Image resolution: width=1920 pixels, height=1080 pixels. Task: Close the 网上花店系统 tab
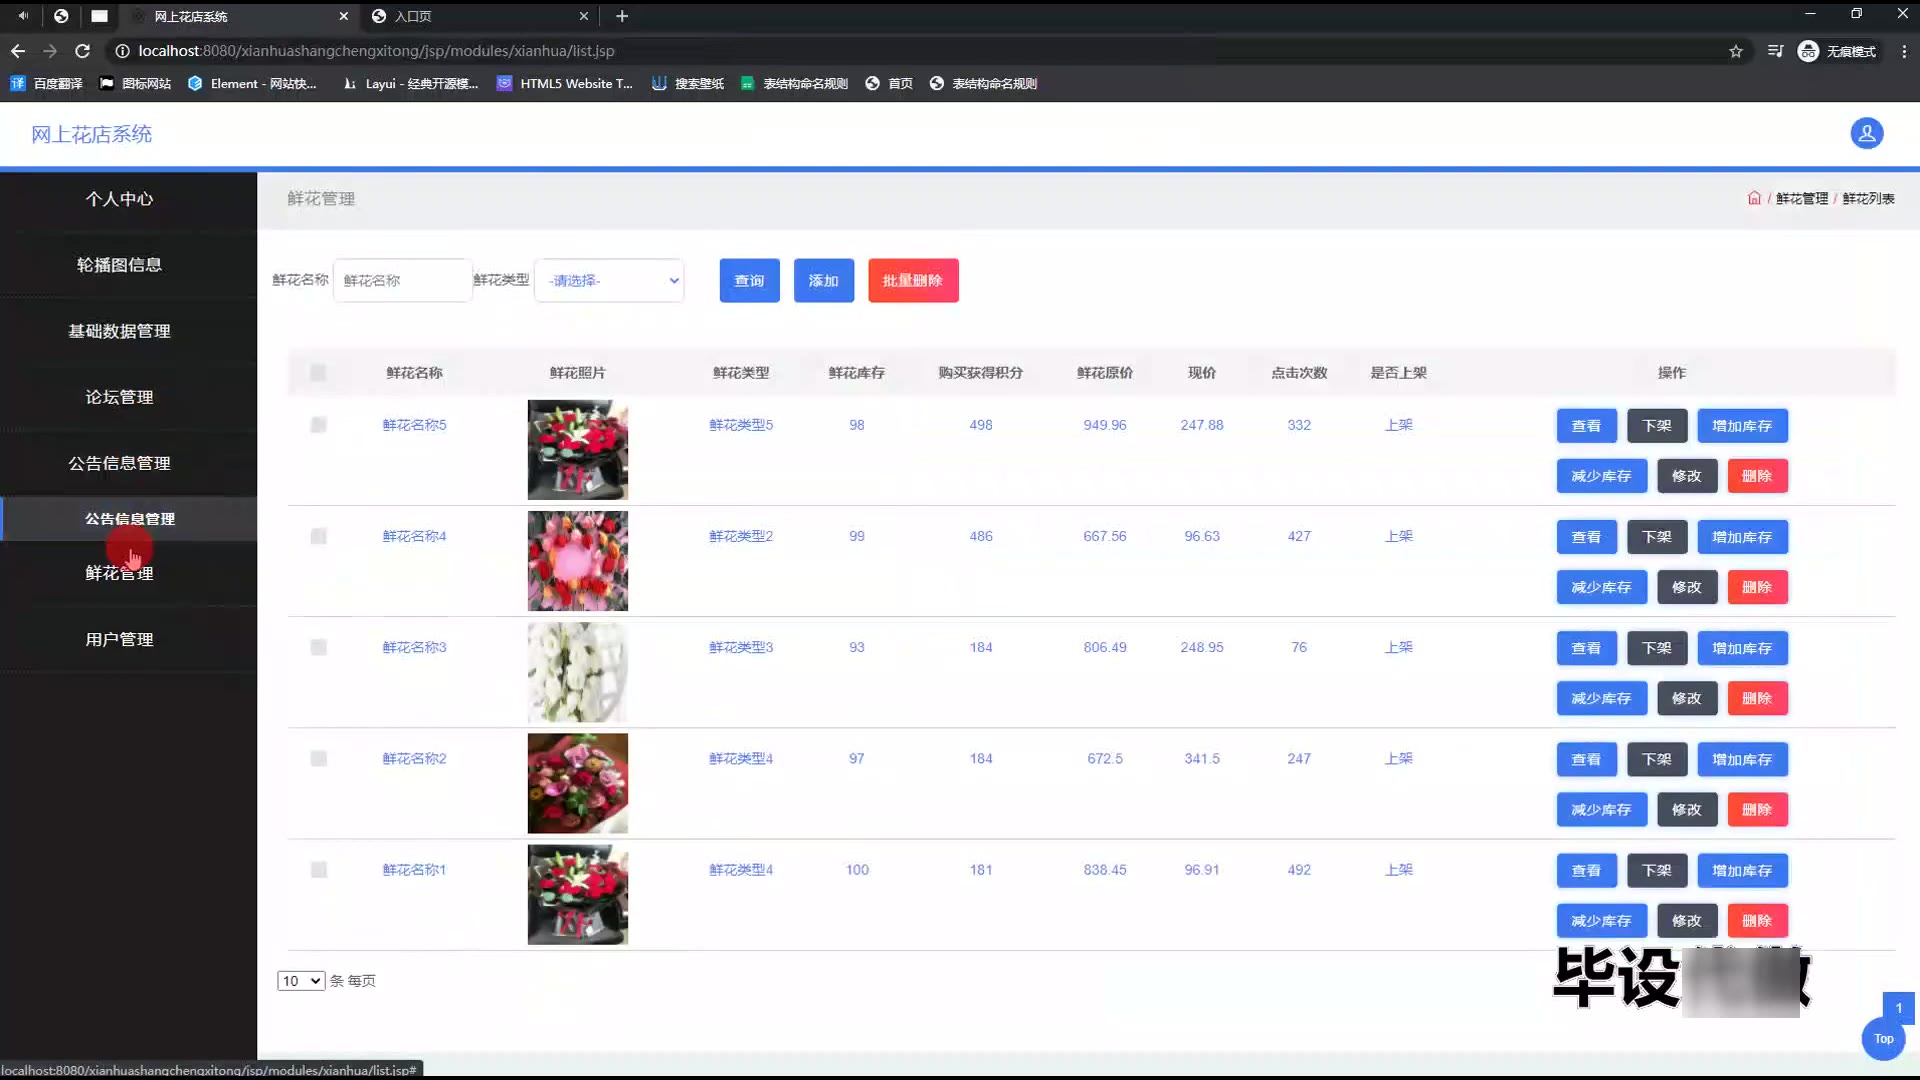[x=344, y=16]
